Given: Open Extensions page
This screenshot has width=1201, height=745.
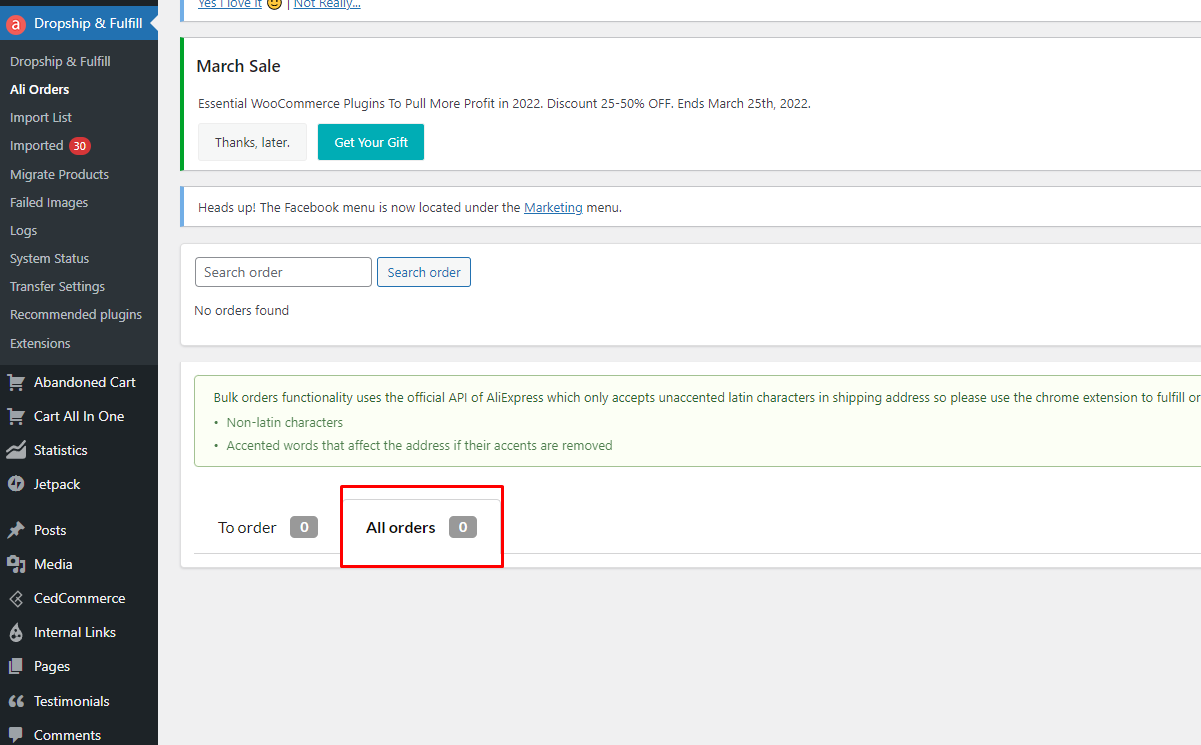Looking at the screenshot, I should 40,343.
